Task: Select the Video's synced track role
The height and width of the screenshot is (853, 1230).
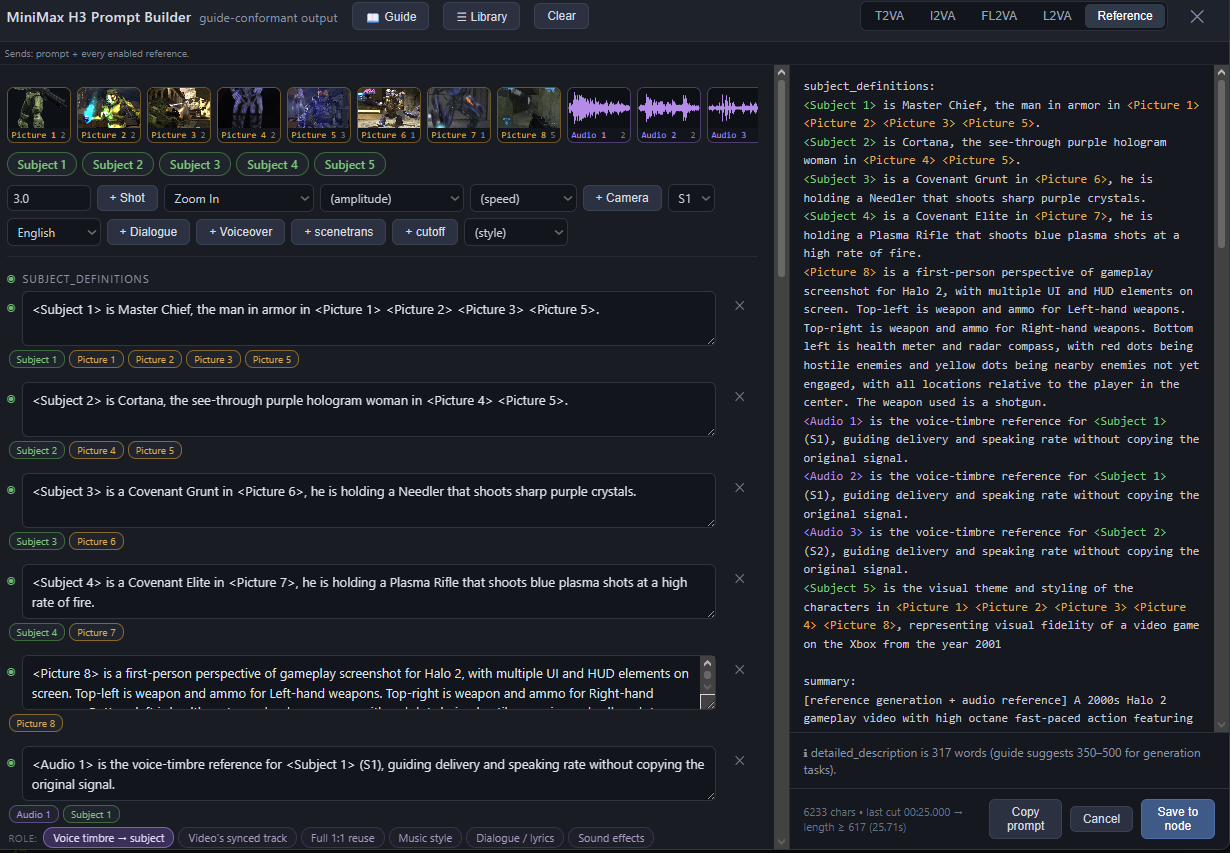Action: point(238,838)
